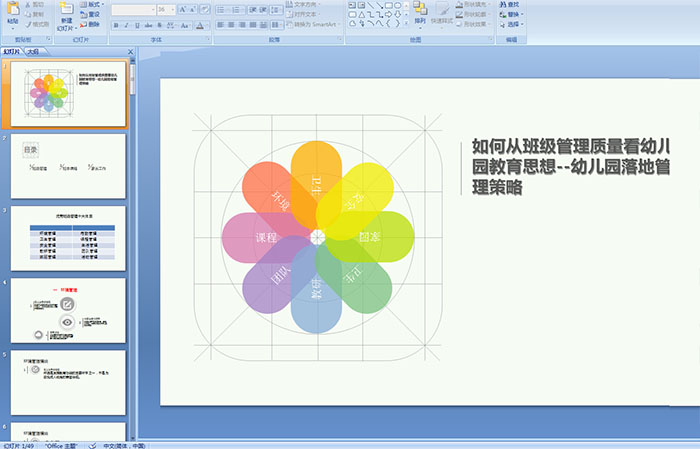Open the Arrange (排列) menu
Viewport: 700px width, 449px height.
tap(420, 13)
